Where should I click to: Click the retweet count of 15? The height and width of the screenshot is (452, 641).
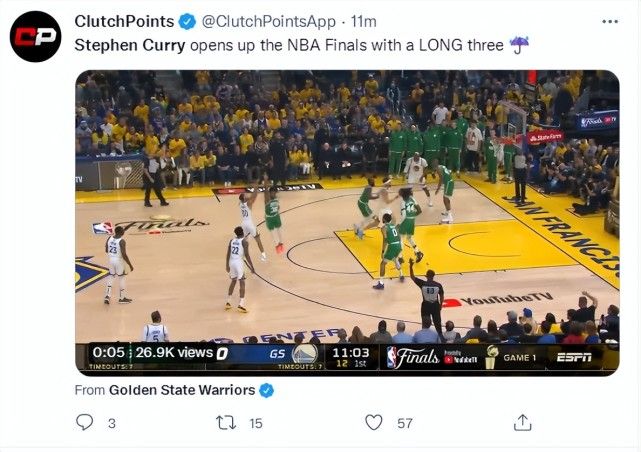pos(256,423)
